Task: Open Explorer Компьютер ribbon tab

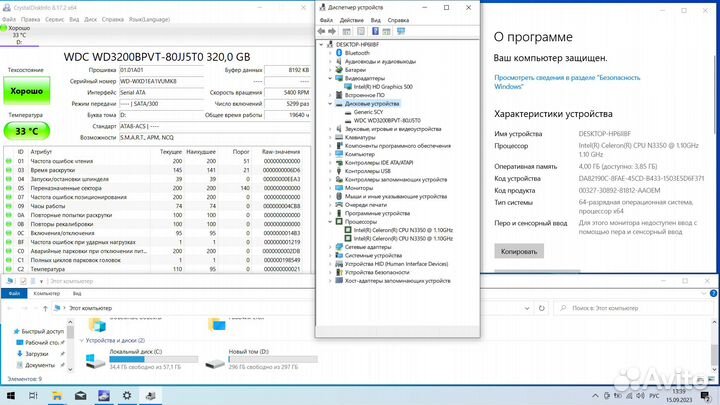Action: point(46,293)
